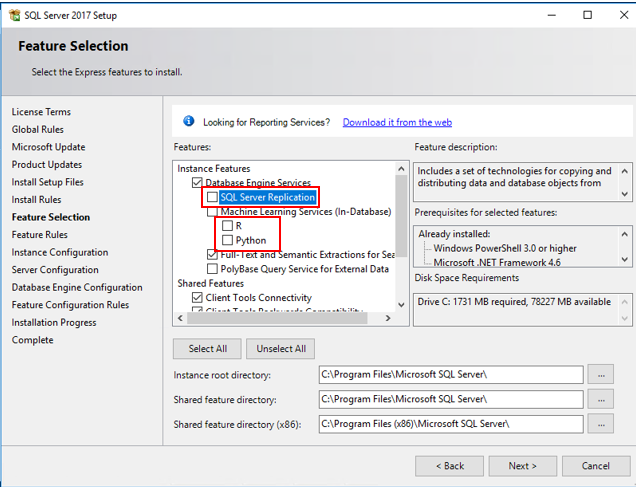
Task: Tick the Python checkbox
Action: [228, 241]
